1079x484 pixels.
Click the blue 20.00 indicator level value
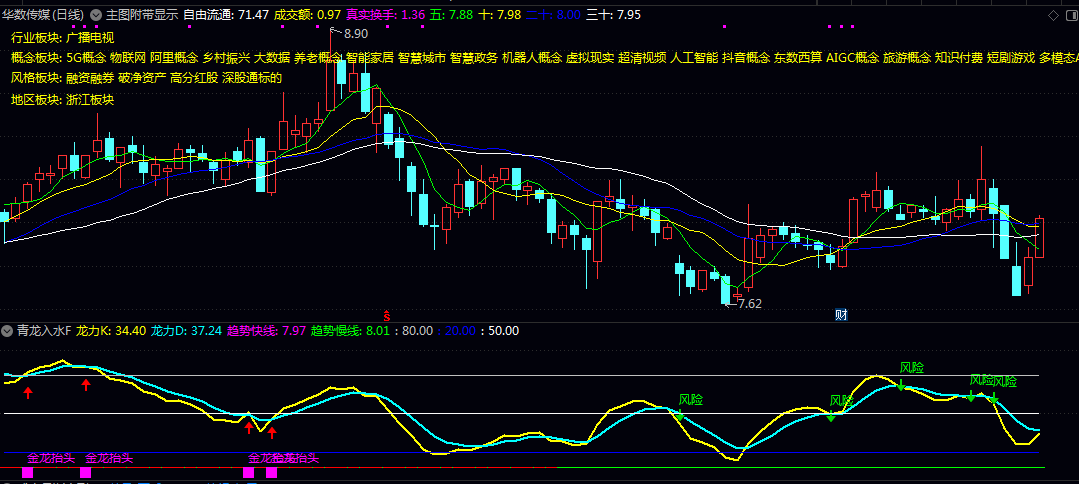(x=460, y=330)
